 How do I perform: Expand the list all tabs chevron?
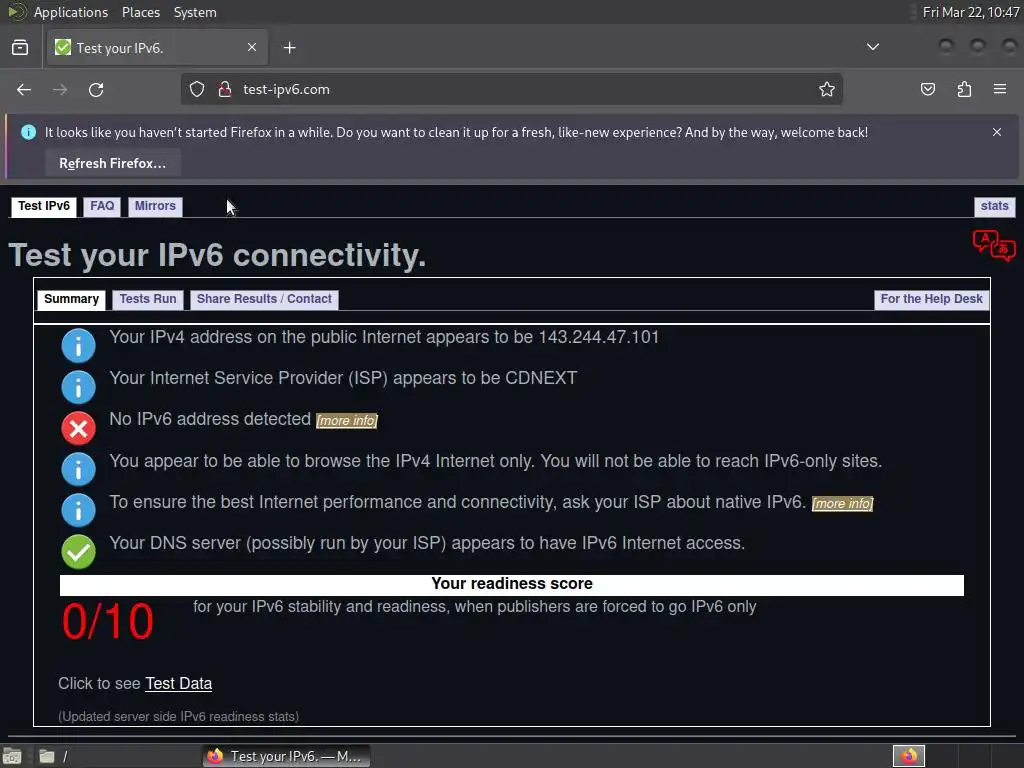point(872,47)
